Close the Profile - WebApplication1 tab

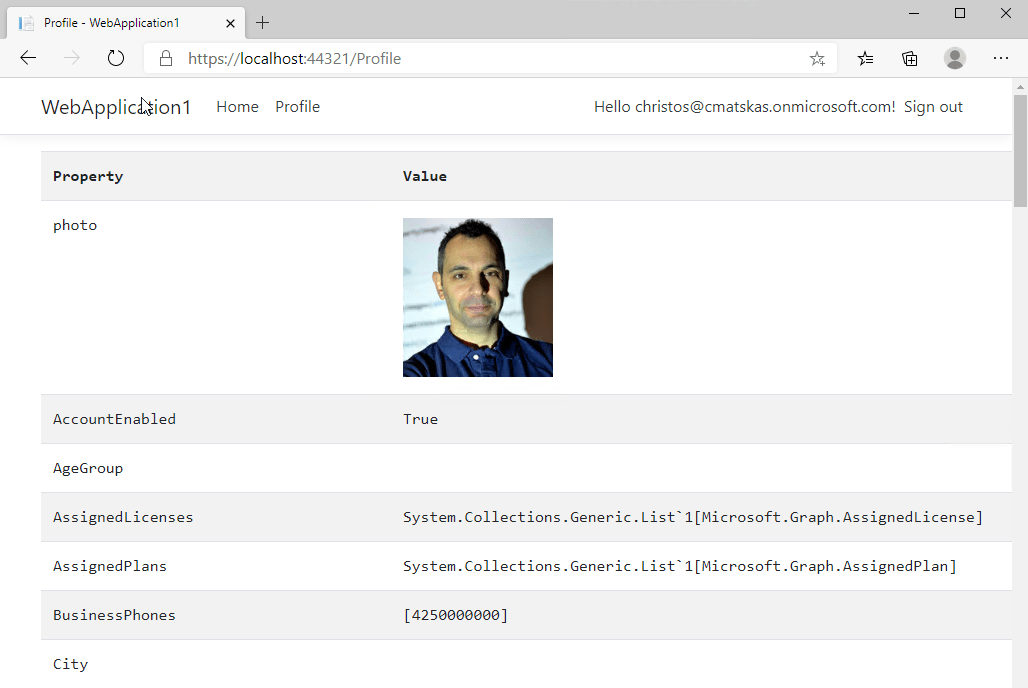[x=231, y=23]
